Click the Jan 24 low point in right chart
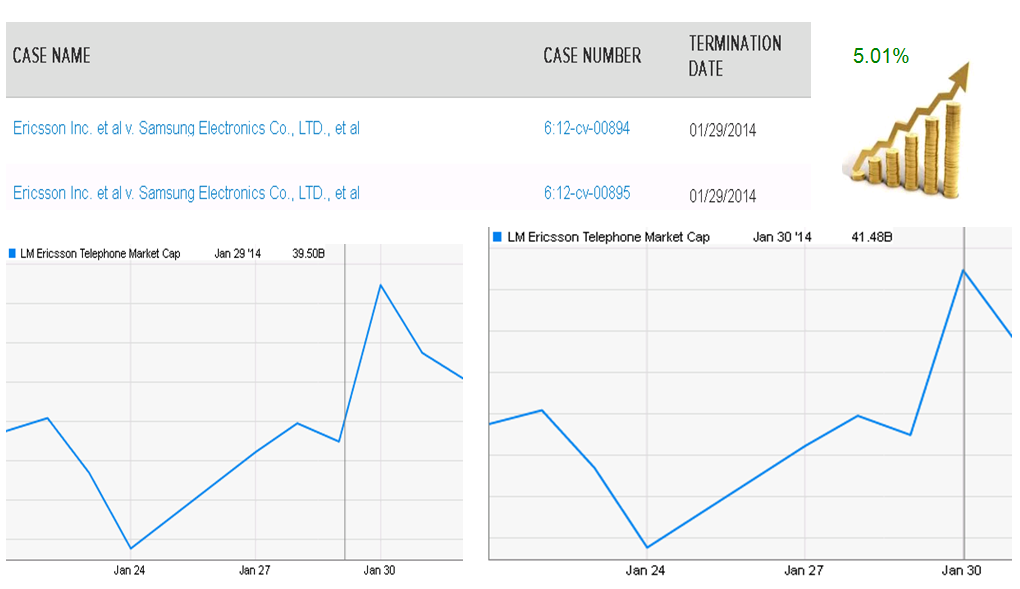The width and height of the screenshot is (1020, 589). click(x=647, y=547)
